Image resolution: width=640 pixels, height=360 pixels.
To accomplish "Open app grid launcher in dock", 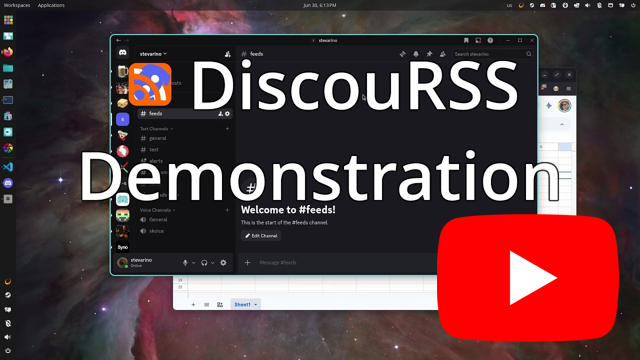I will coord(8,20).
